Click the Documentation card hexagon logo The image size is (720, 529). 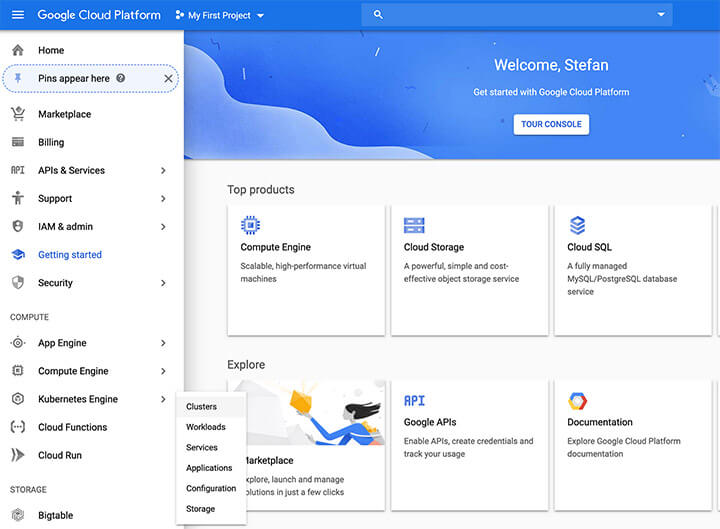coord(577,401)
